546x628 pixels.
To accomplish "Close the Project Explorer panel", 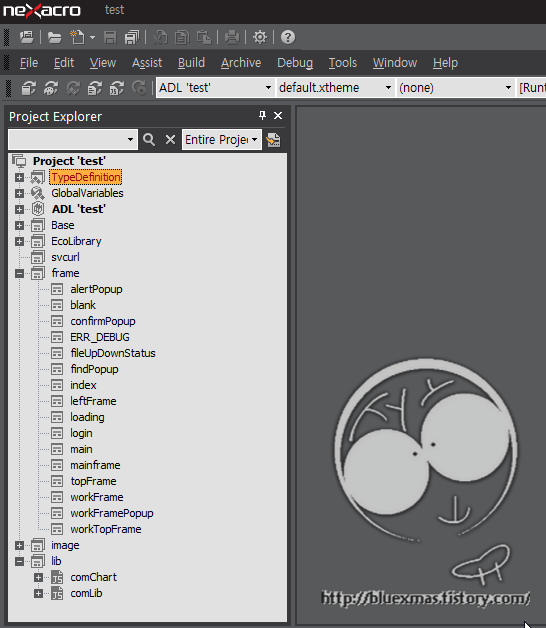I will (278, 116).
